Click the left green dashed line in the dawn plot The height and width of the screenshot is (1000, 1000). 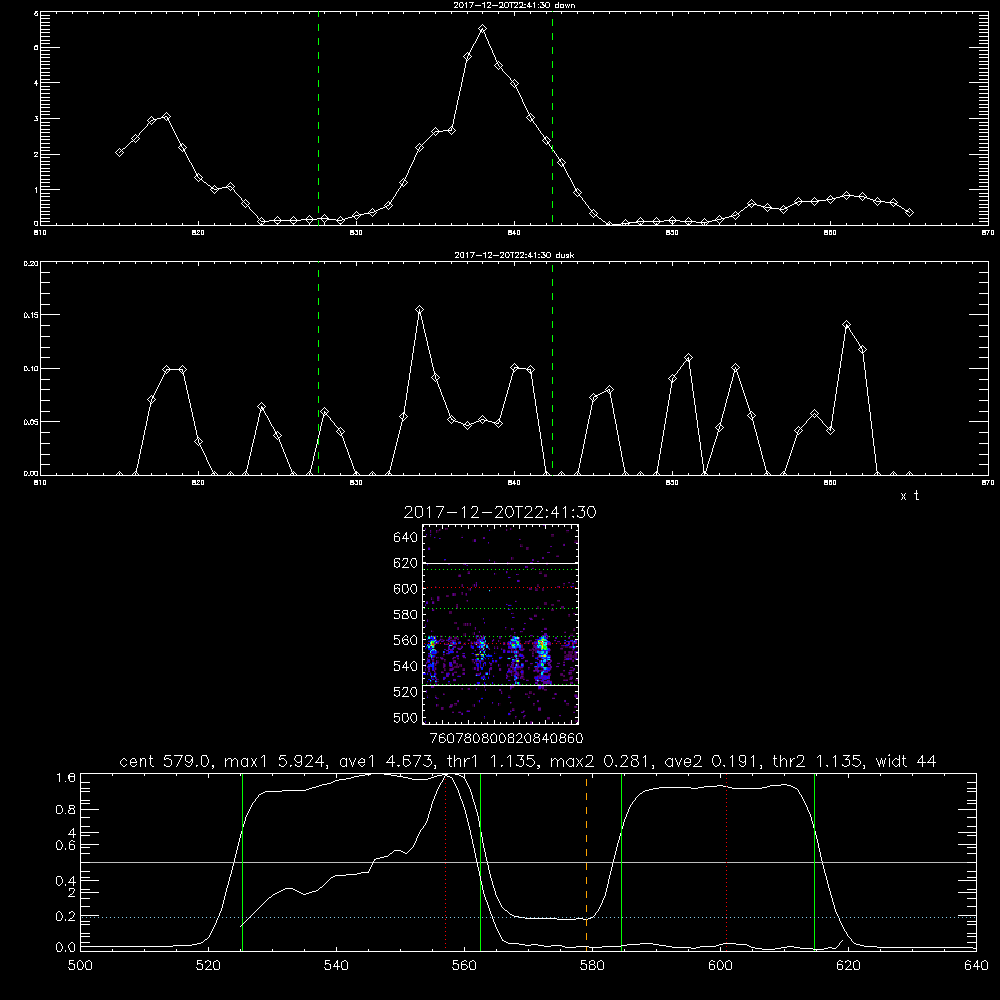click(318, 118)
